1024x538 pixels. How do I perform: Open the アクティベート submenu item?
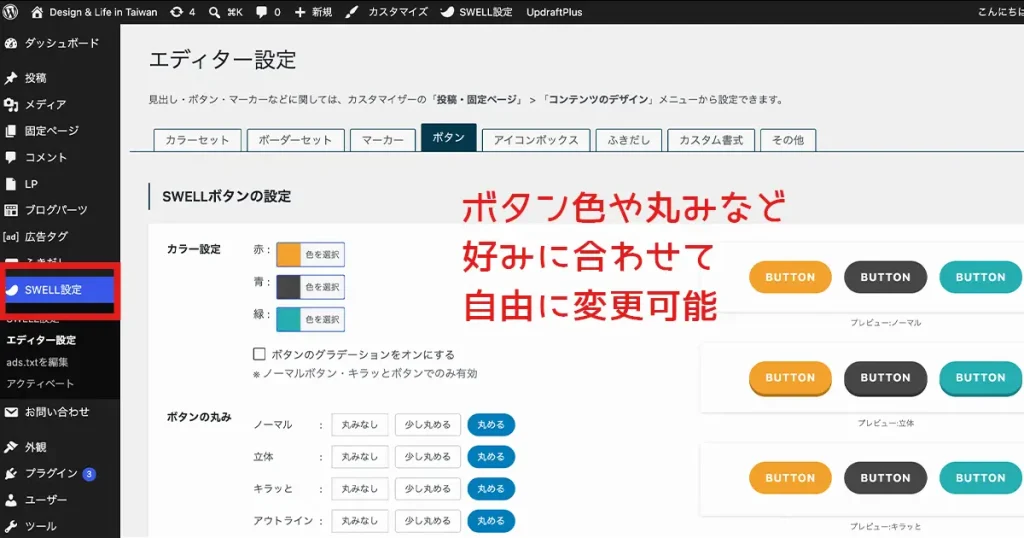40,384
